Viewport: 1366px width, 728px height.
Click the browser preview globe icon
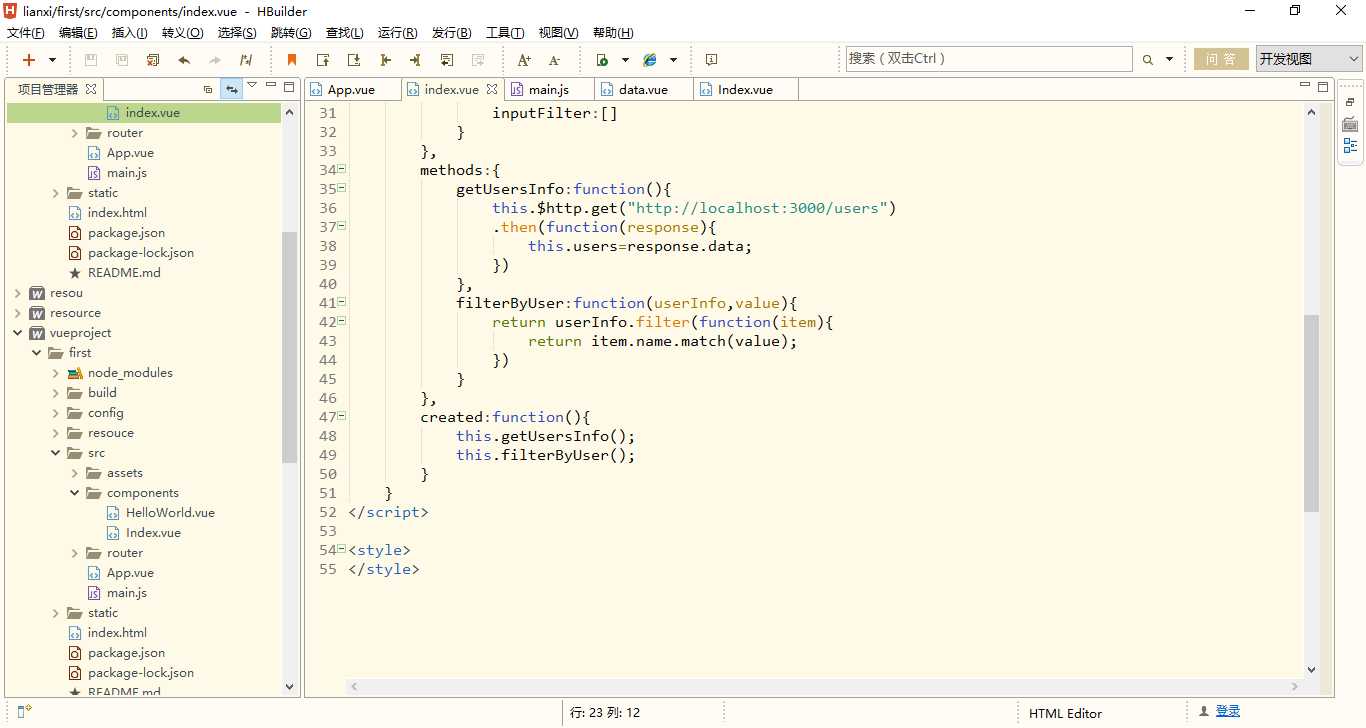[x=650, y=60]
